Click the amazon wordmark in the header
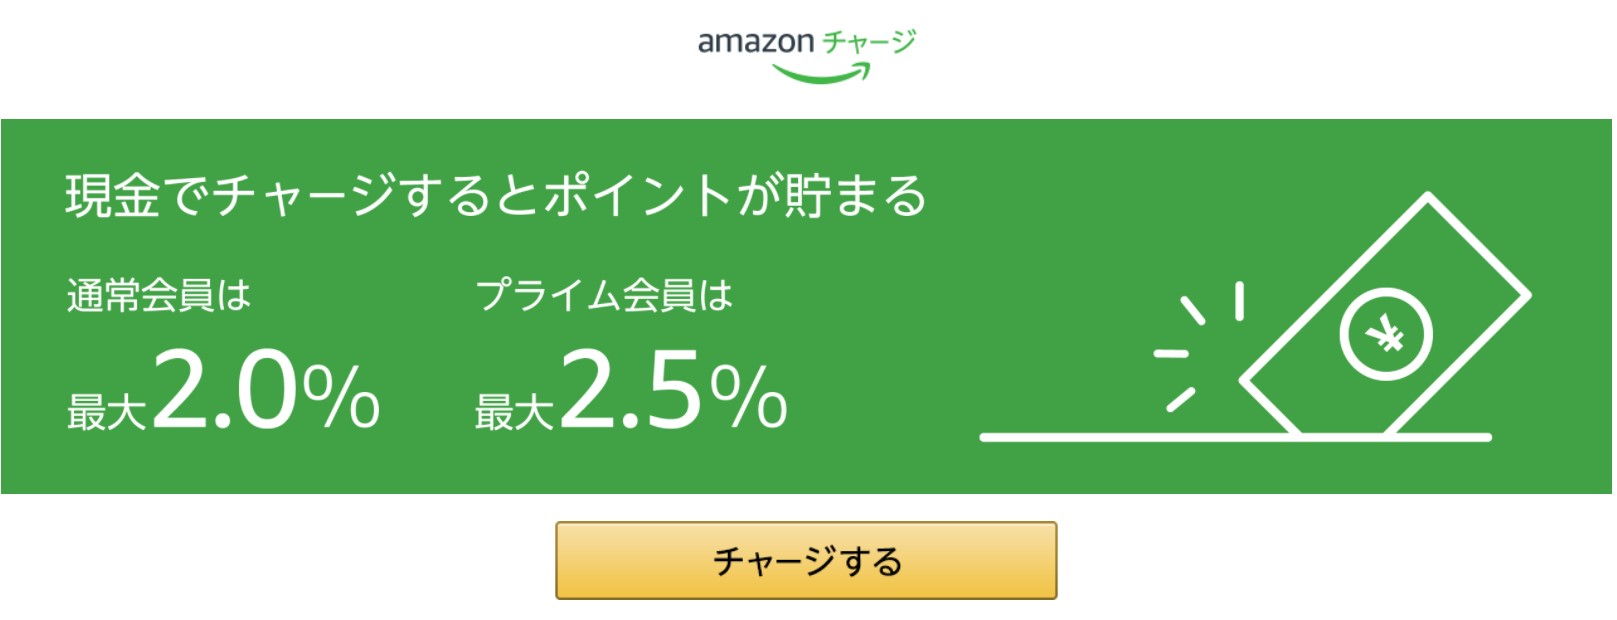1617x620 pixels. (756, 42)
